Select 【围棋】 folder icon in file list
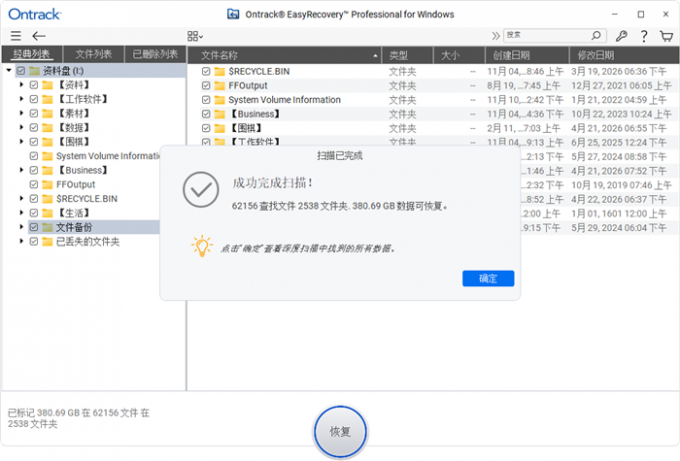This screenshot has width=680, height=461. [x=220, y=128]
